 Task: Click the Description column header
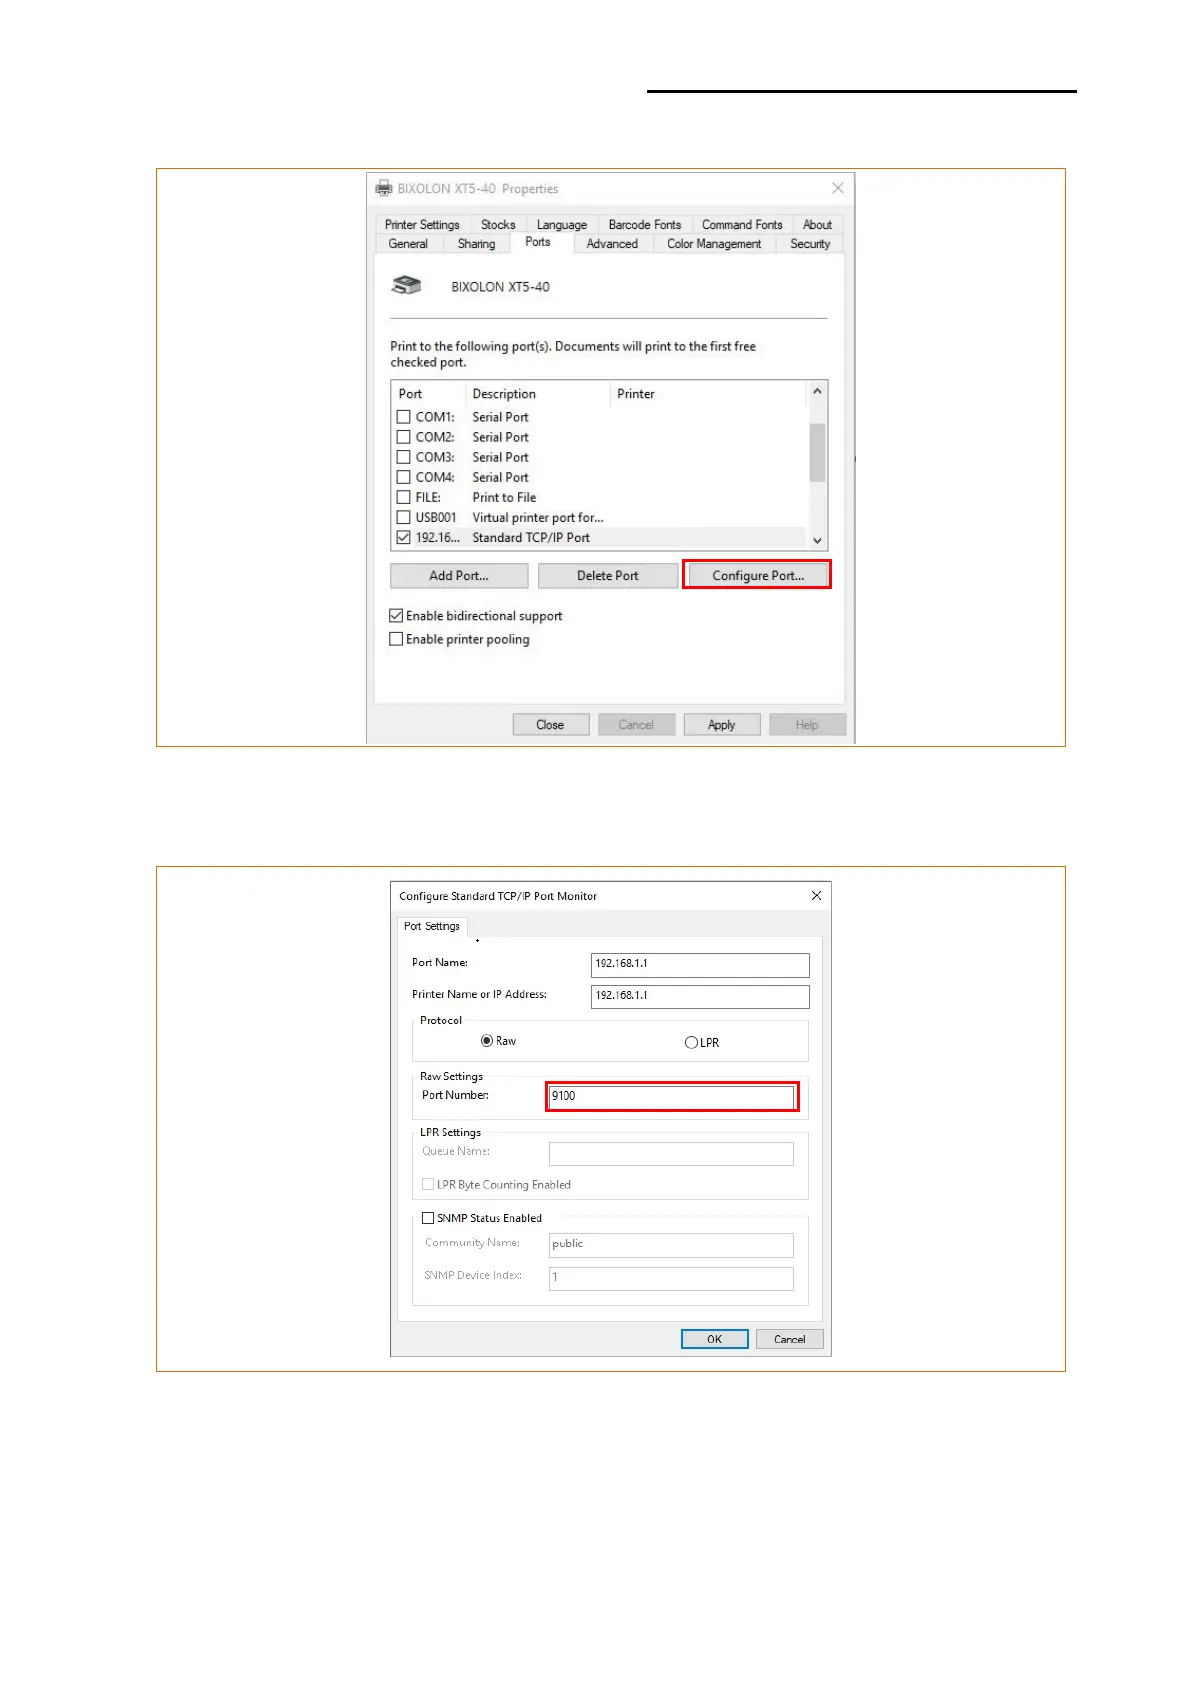click(538, 394)
